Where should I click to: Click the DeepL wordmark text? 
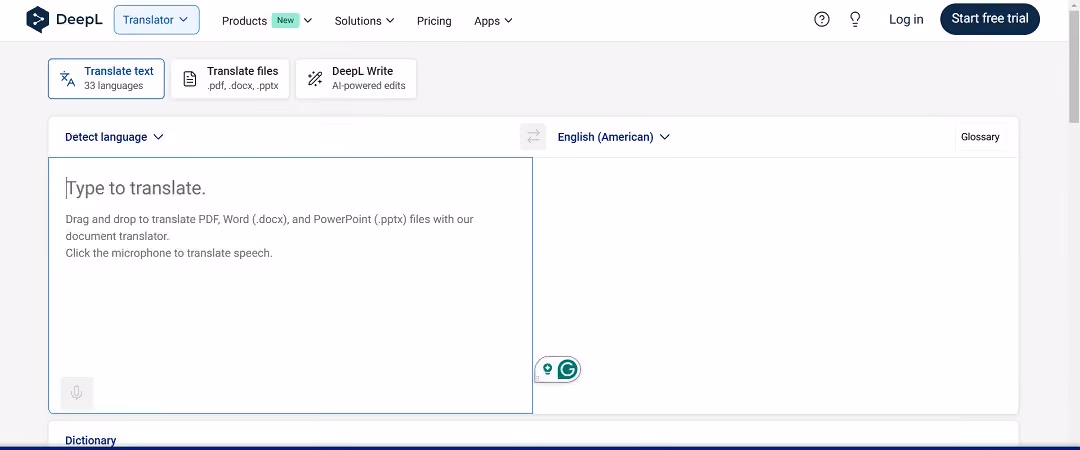79,19
